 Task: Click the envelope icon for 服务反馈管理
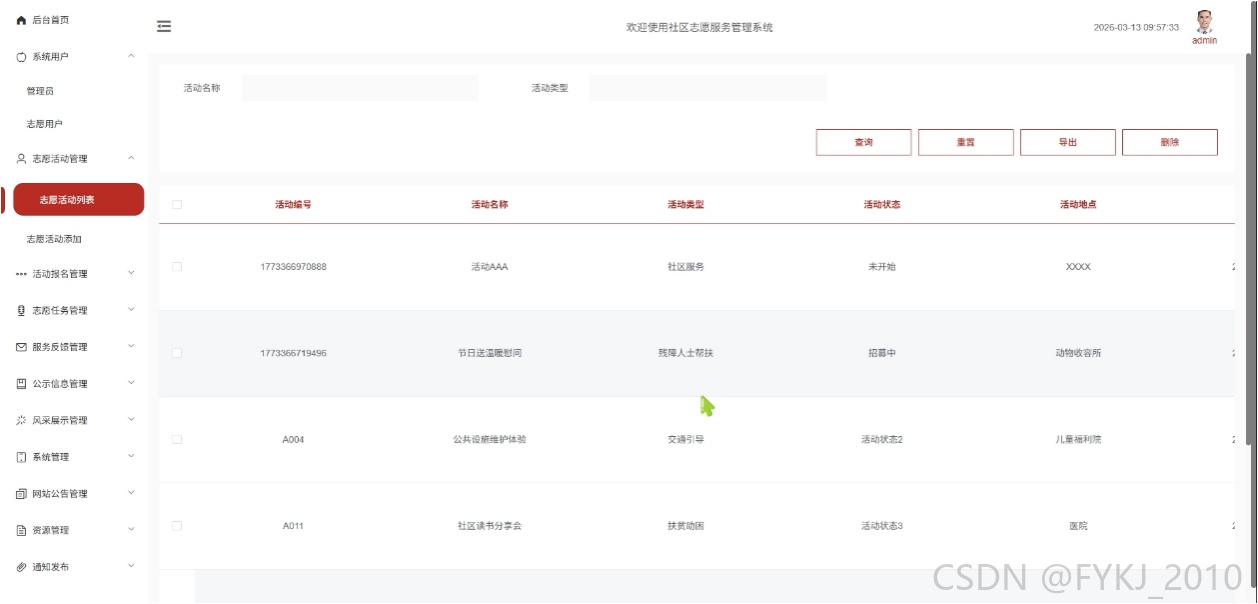21,347
